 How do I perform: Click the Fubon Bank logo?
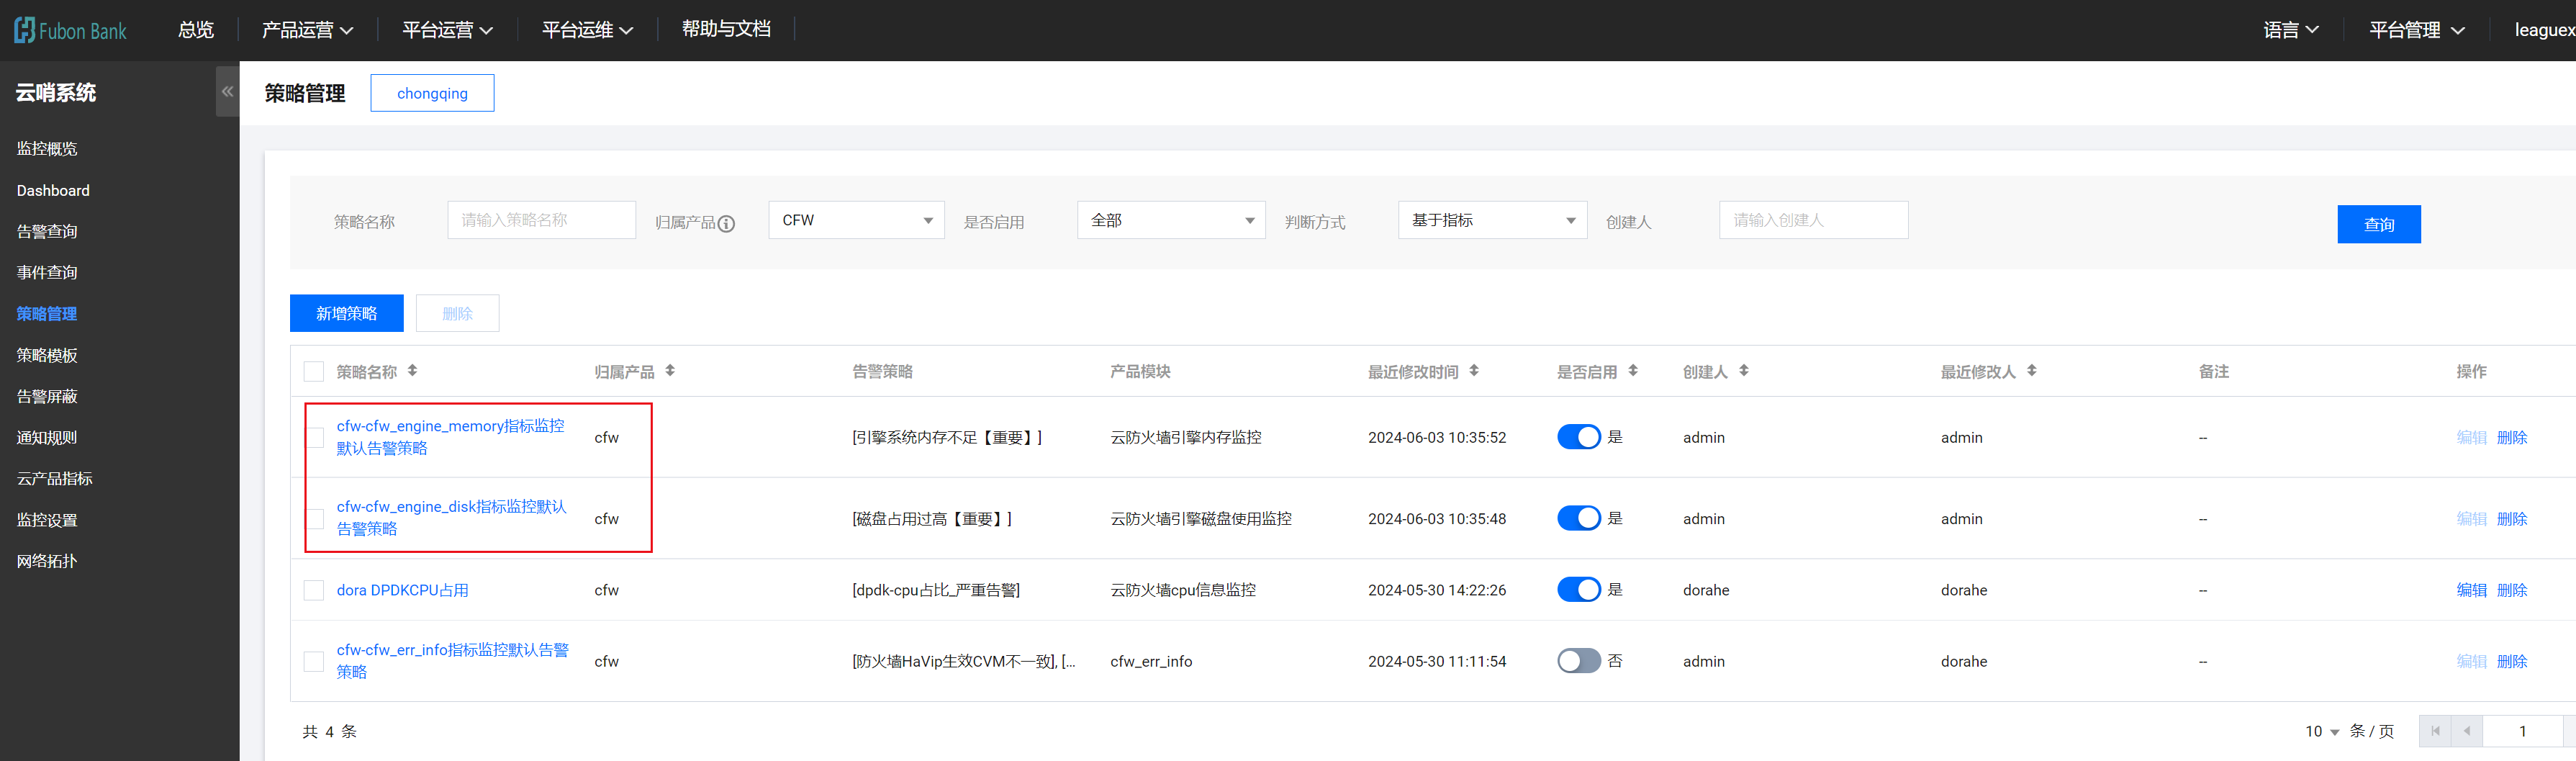70,30
